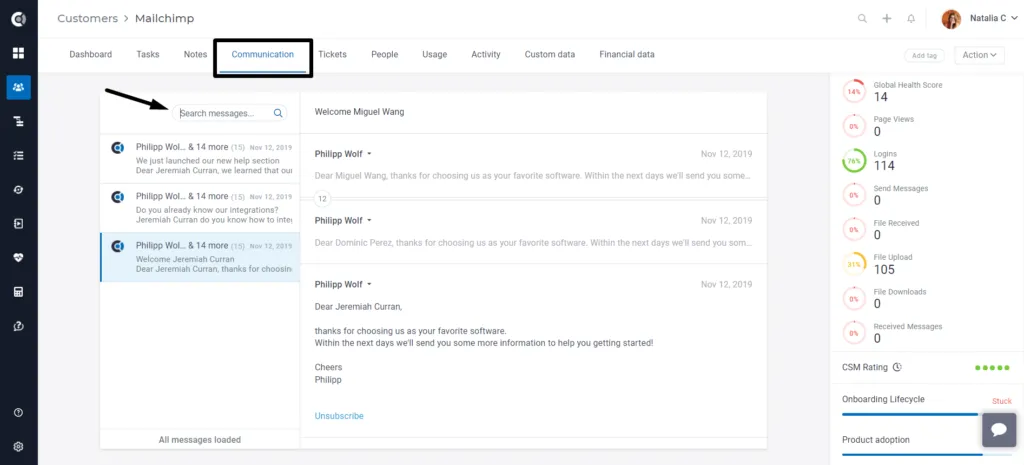Screen dimensions: 1024x465
Task: Open the calculator icon in sidebar
Action: 18,291
